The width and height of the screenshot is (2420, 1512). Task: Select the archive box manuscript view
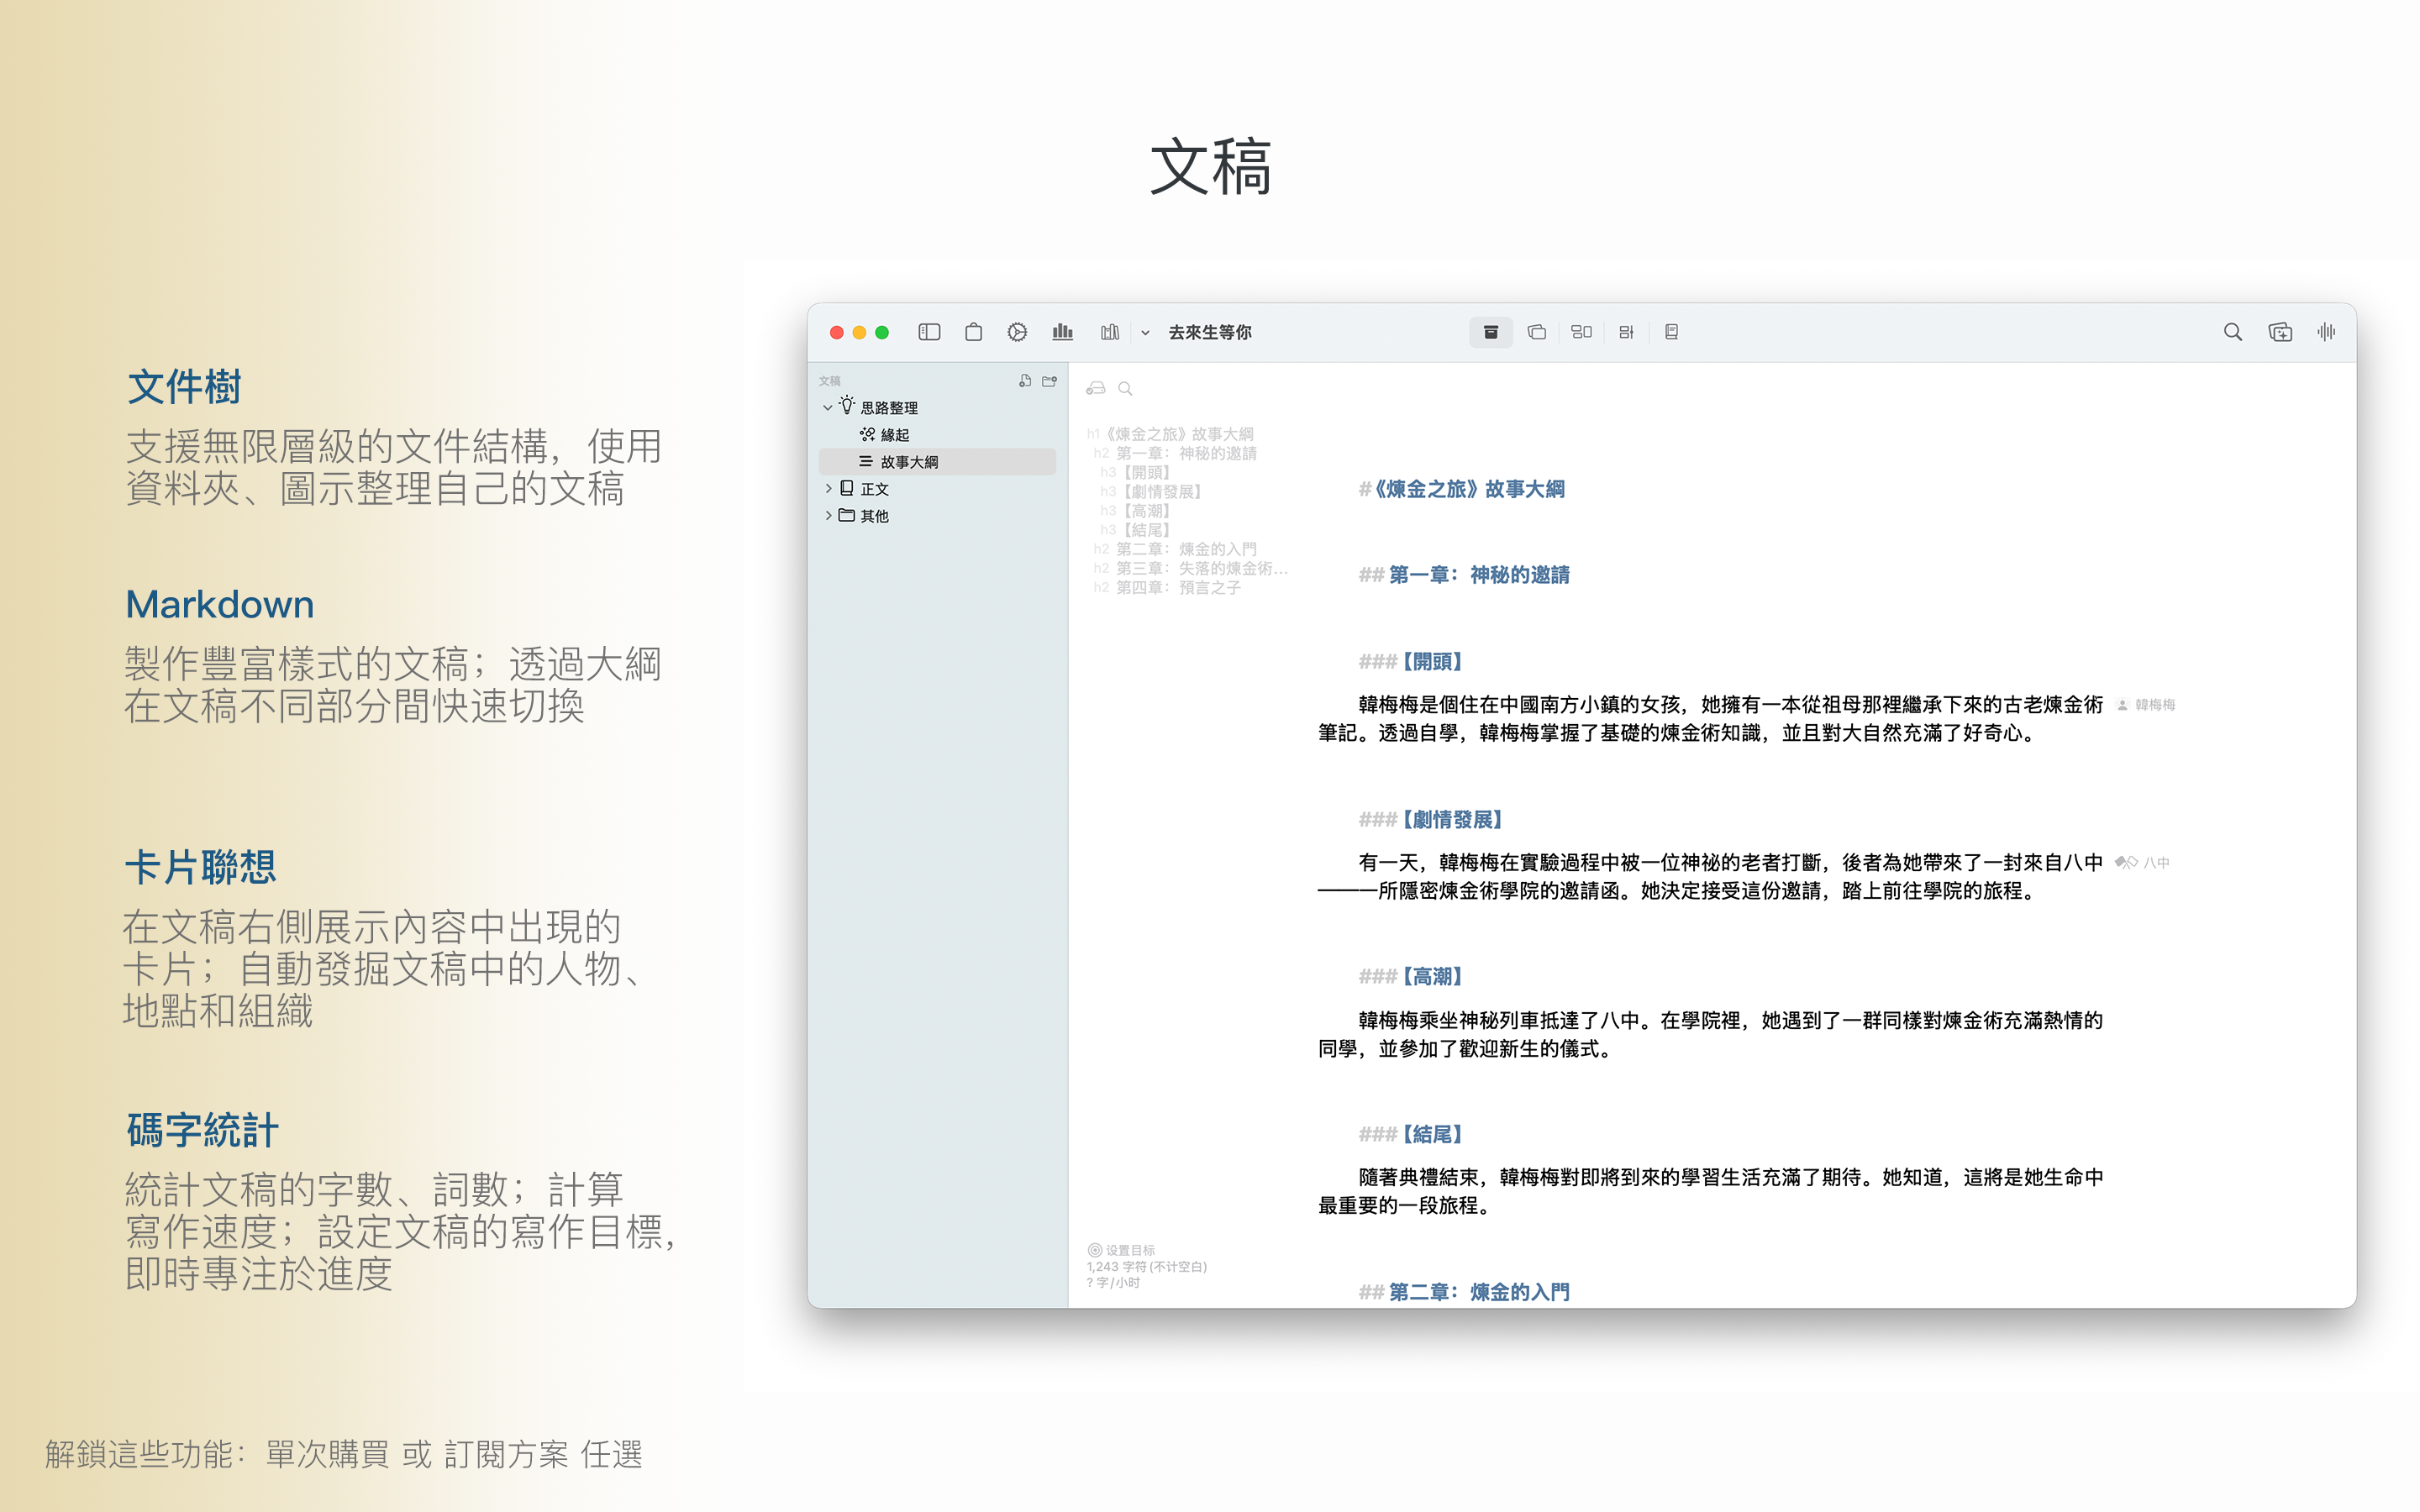(x=1490, y=332)
